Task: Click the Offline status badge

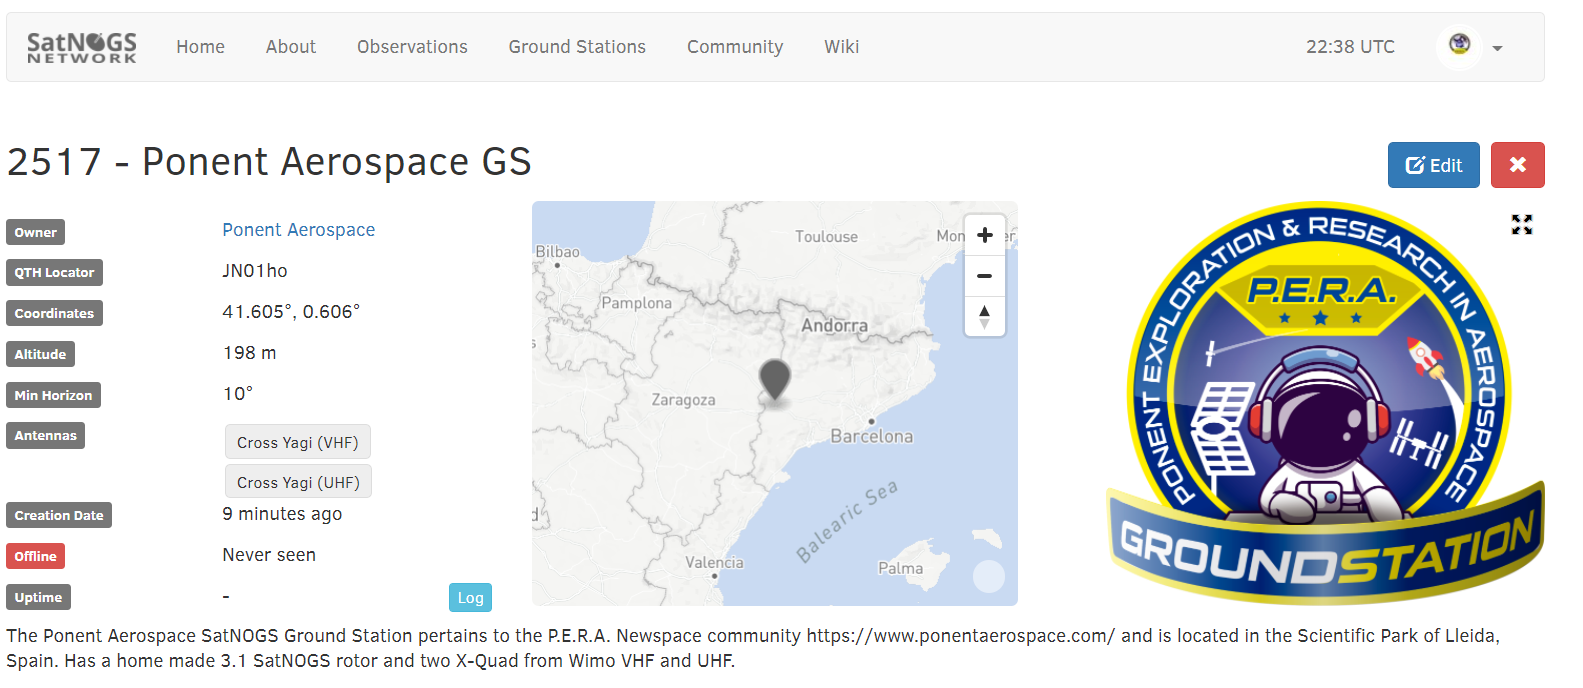Action: [36, 556]
